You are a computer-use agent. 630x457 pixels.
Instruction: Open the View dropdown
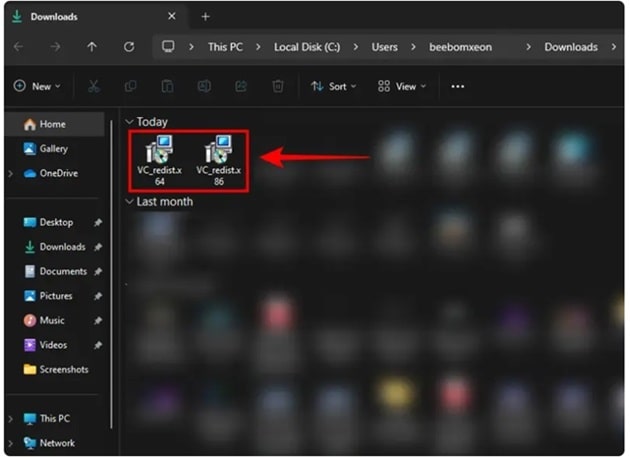pyautogui.click(x=401, y=87)
